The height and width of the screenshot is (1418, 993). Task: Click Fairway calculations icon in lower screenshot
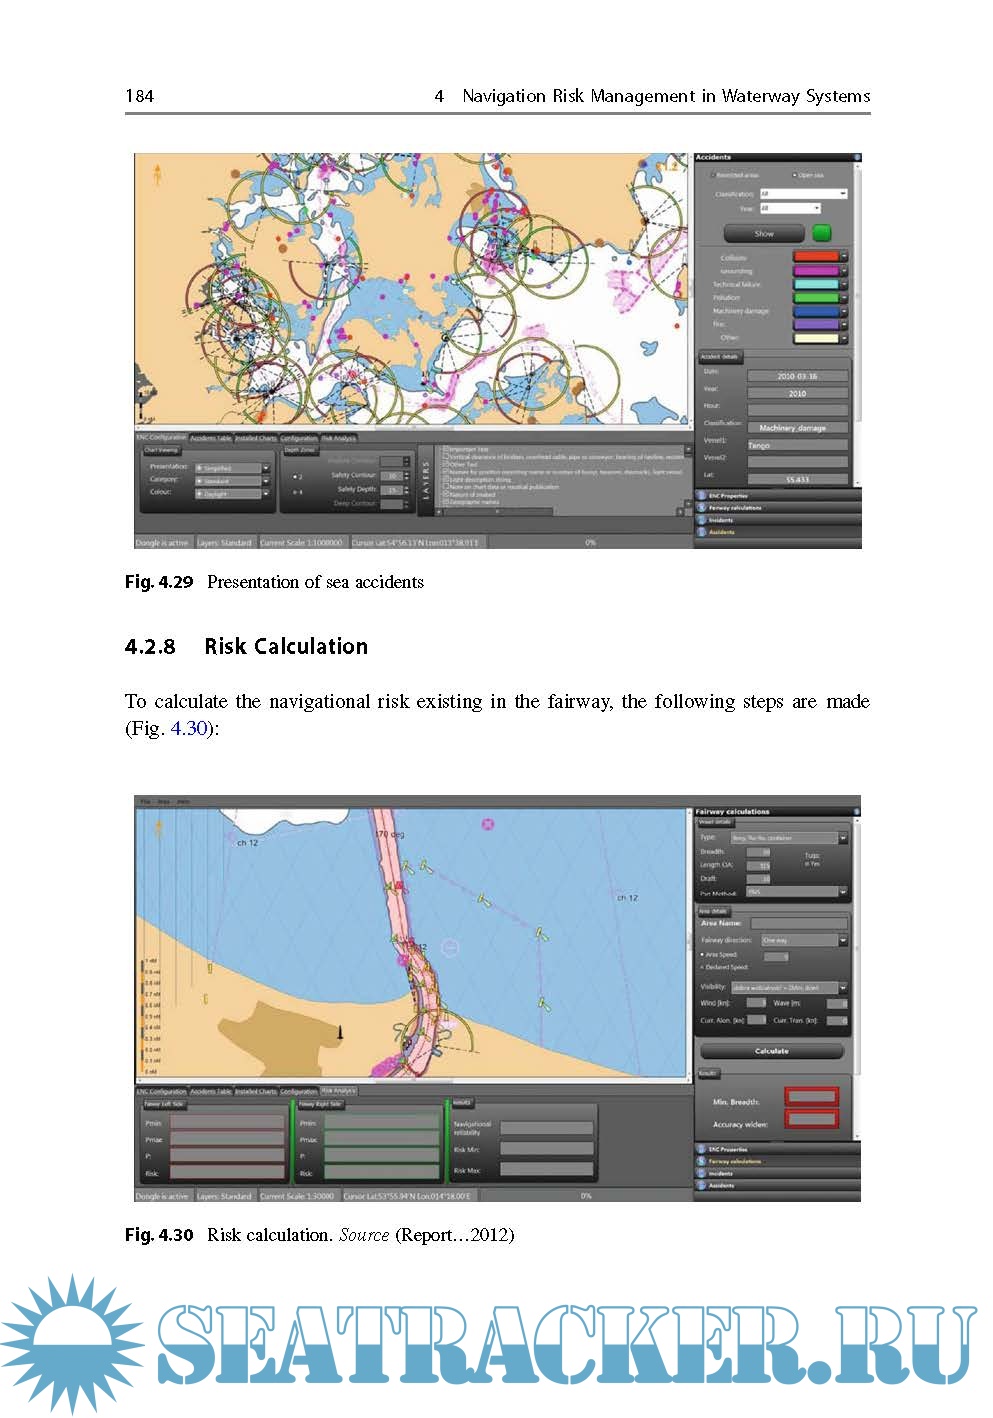point(701,1161)
